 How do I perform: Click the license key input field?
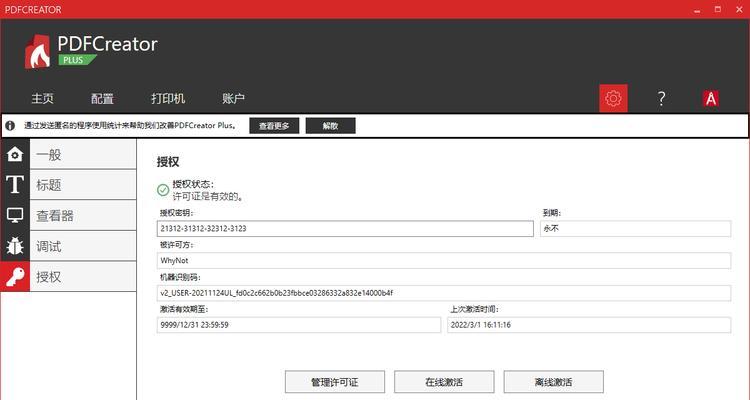pyautogui.click(x=345, y=228)
